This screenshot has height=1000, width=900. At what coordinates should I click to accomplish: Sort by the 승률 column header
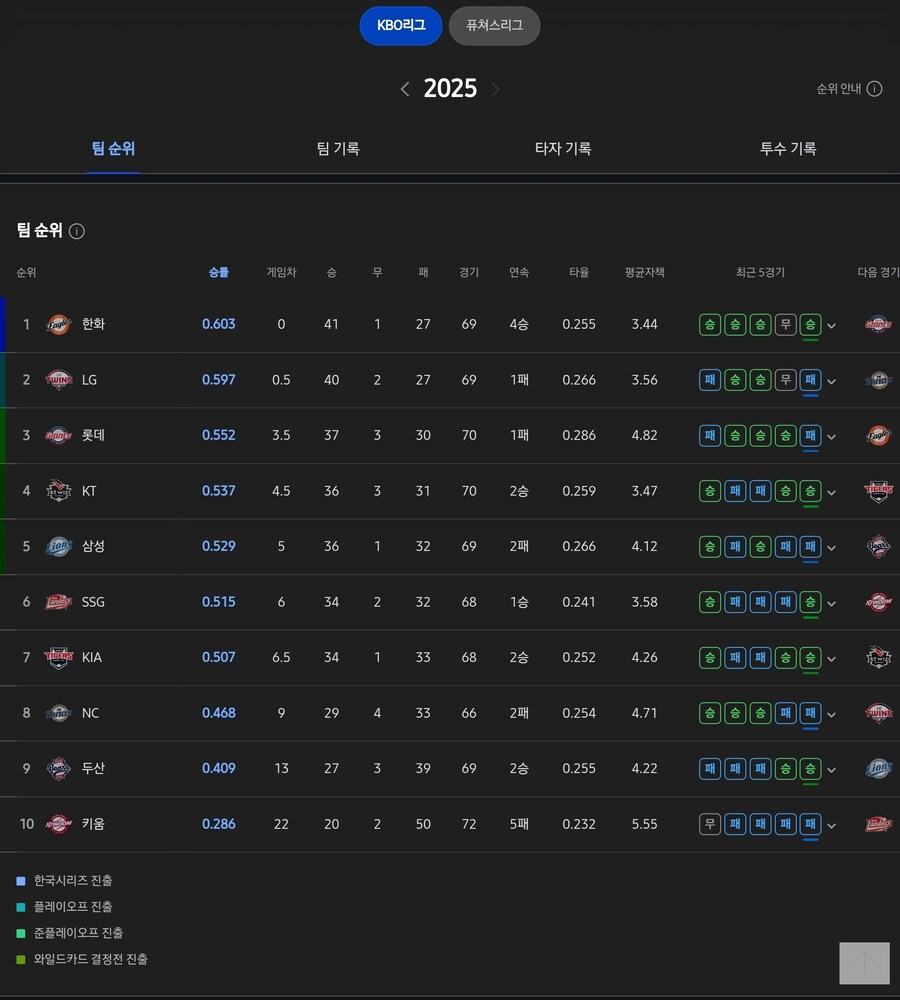coord(218,272)
